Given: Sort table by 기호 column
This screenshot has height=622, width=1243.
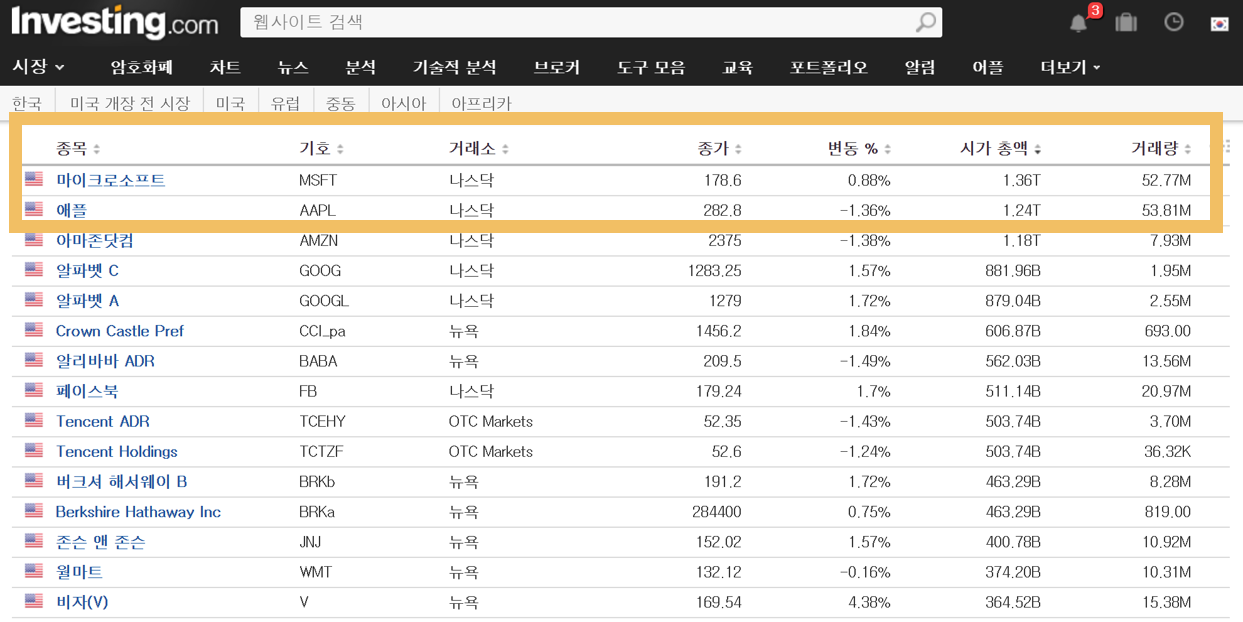Looking at the screenshot, I should pos(321,148).
